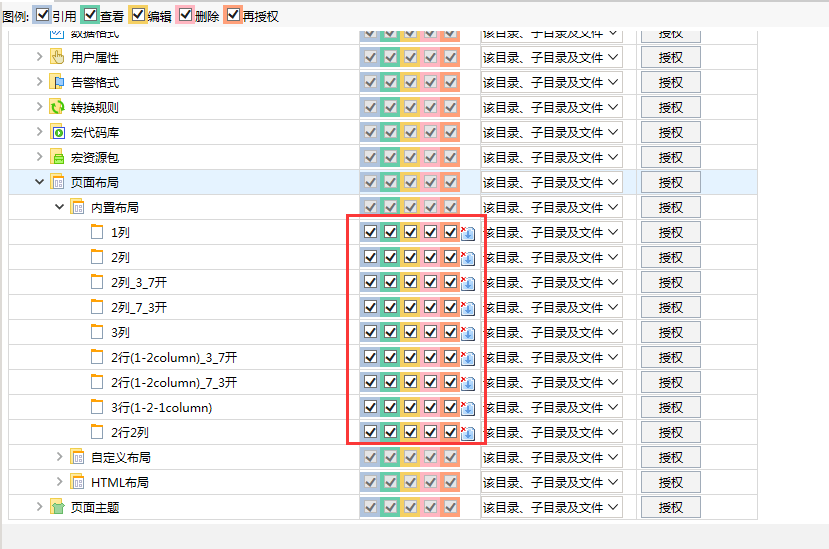The width and height of the screenshot is (829, 549).
Task: Click the remove-permission icon in 2列_7_3开 row
Action: (x=468, y=308)
